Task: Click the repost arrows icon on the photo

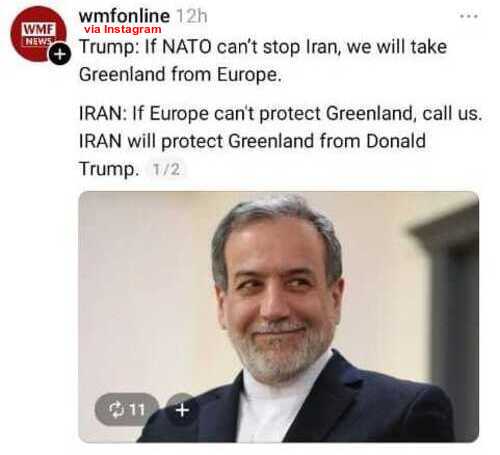Action: click(116, 410)
